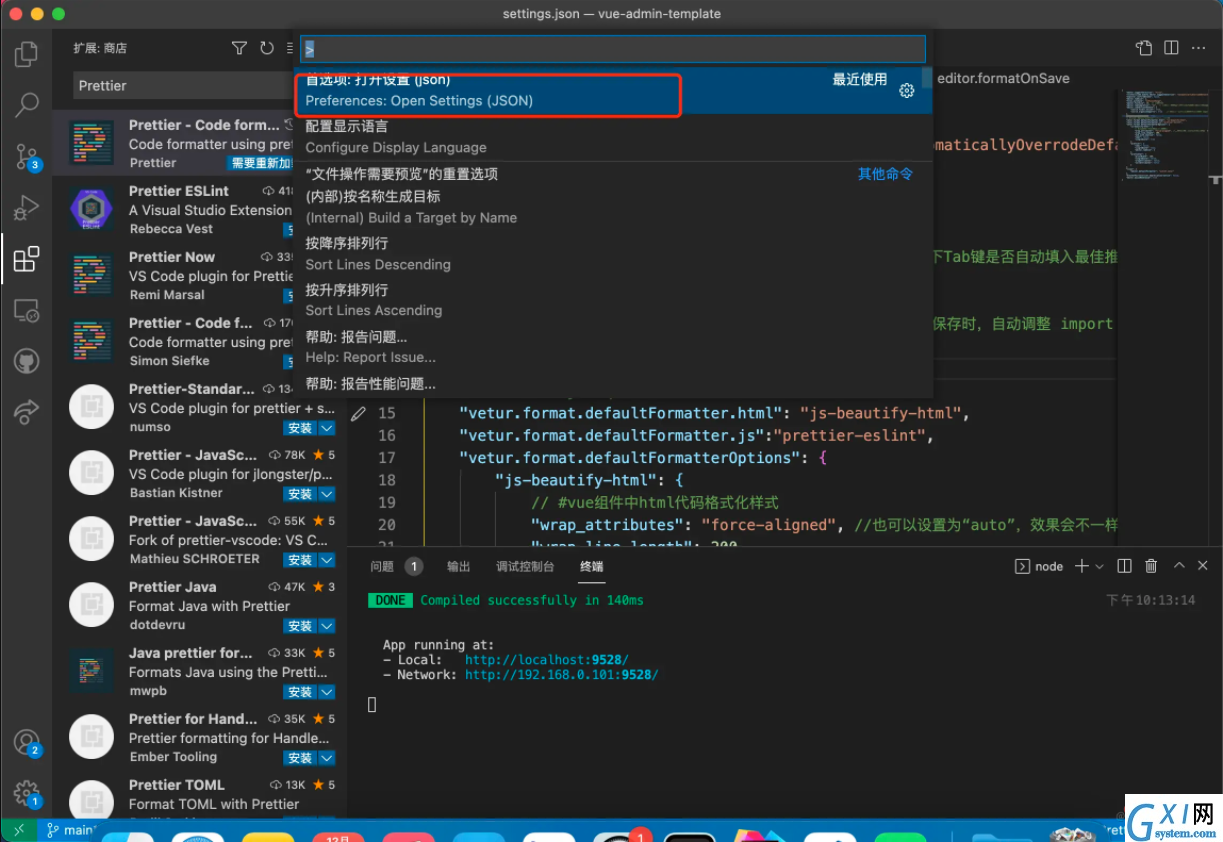This screenshot has height=842, width=1223.
Task: Maximize the panel with up chevron
Action: point(1178,566)
